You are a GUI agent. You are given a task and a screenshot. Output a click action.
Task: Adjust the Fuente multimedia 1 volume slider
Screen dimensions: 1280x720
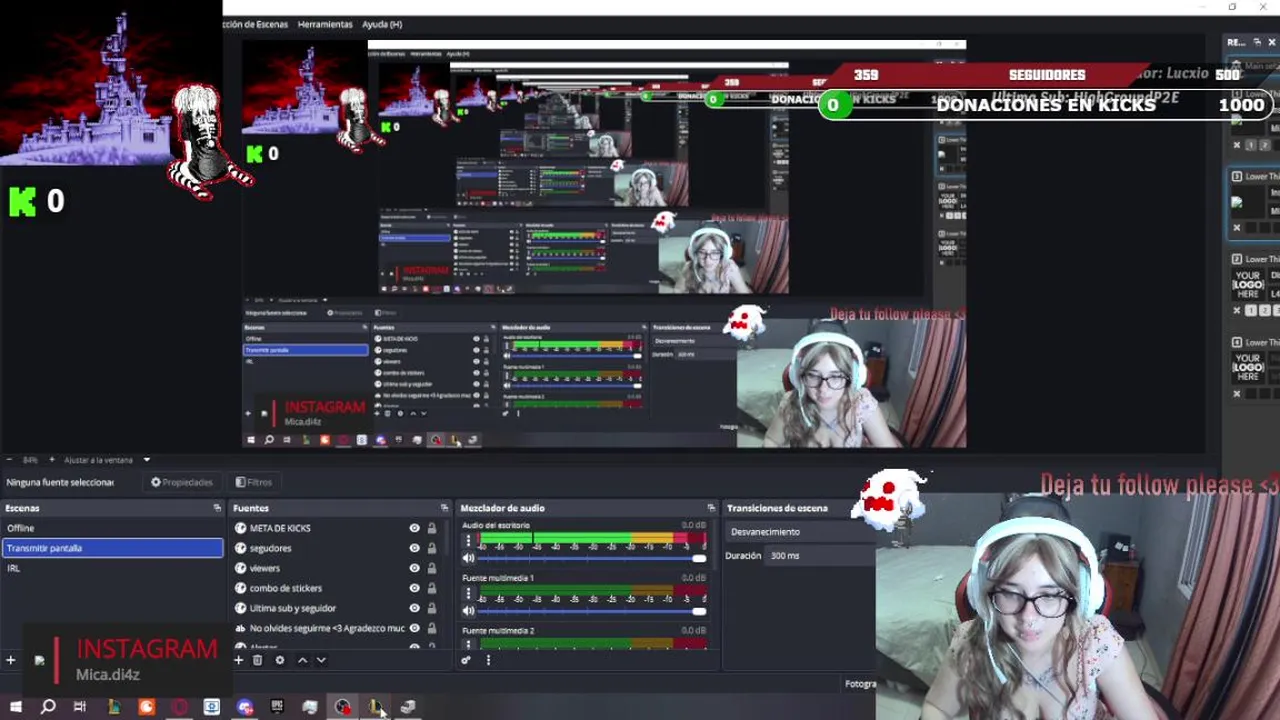pos(592,610)
